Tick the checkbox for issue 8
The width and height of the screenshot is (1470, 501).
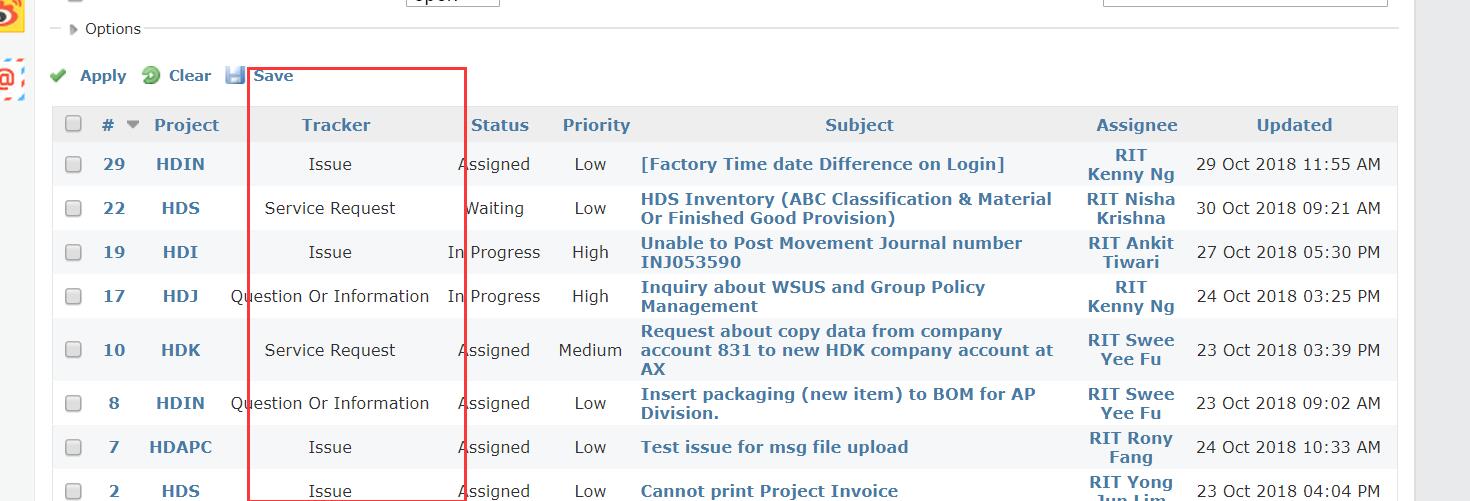(x=73, y=403)
